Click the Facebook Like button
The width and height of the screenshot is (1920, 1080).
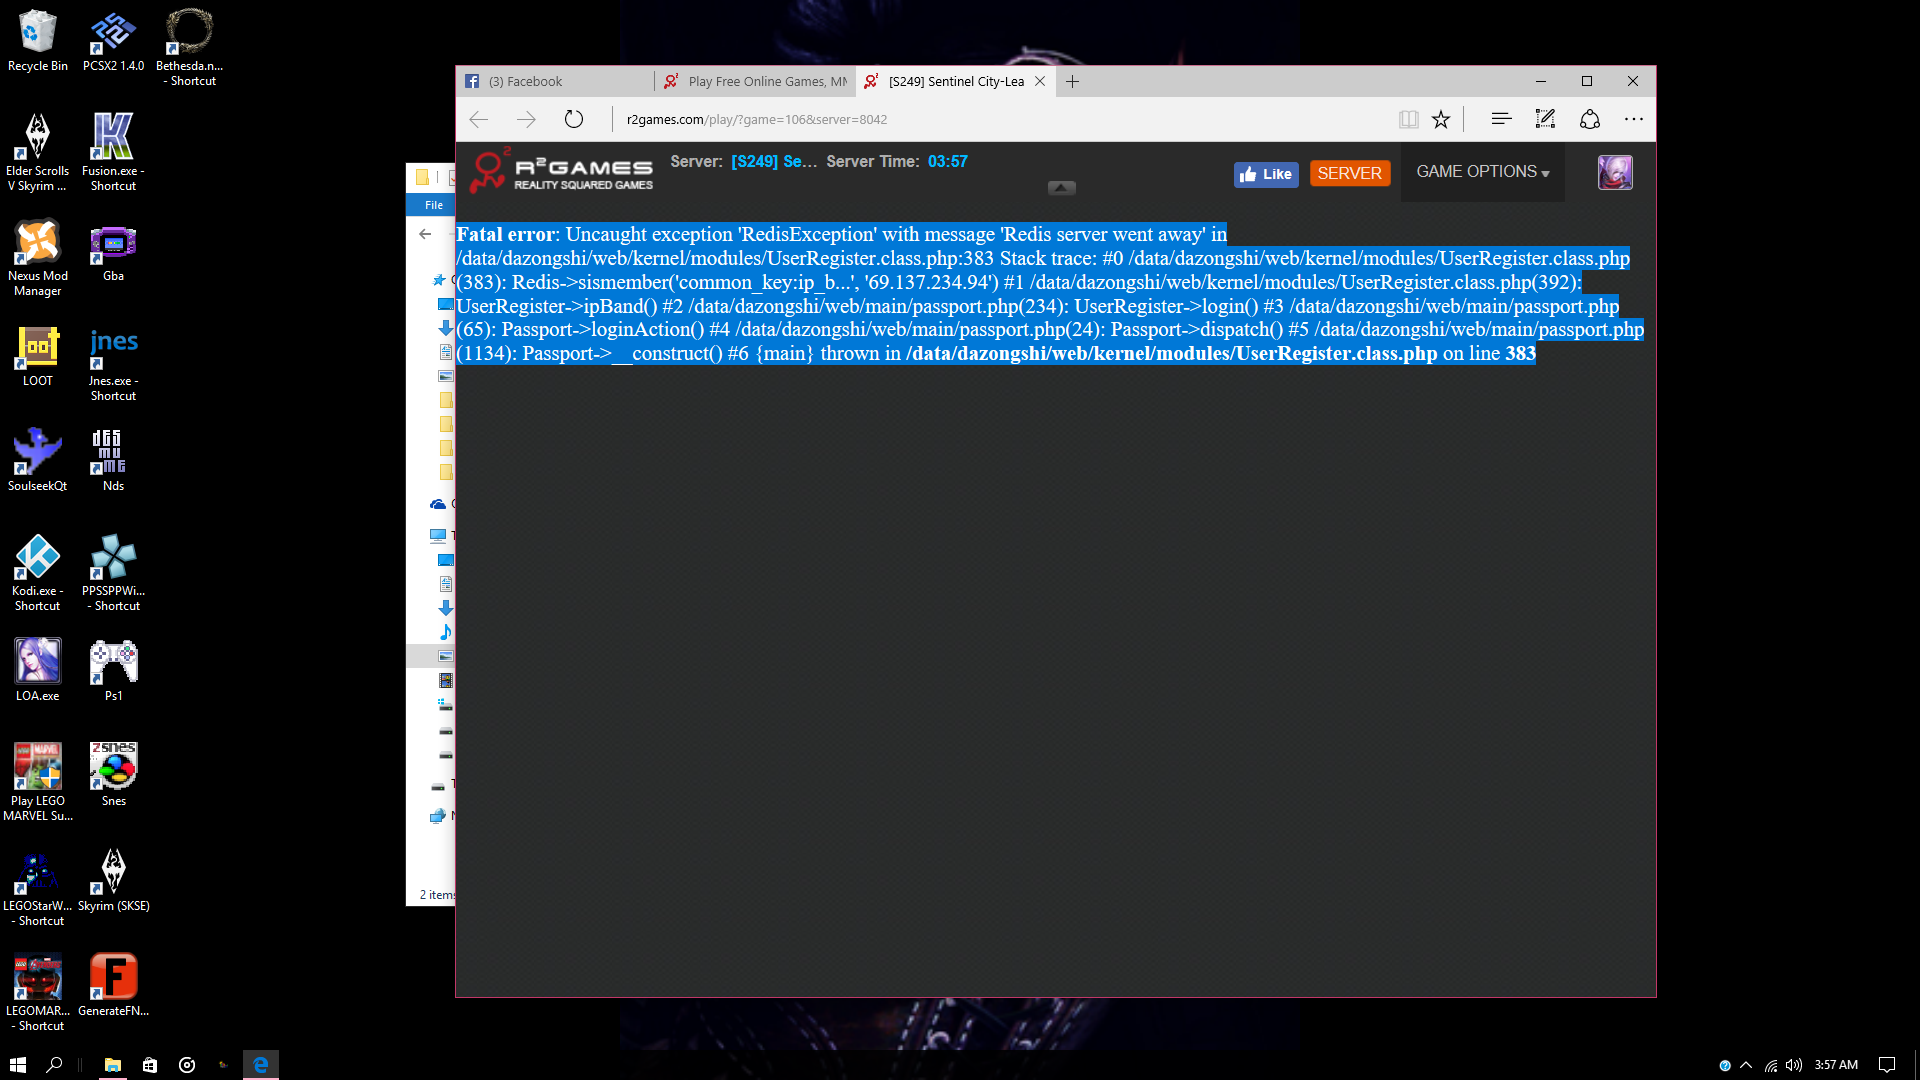coord(1265,174)
